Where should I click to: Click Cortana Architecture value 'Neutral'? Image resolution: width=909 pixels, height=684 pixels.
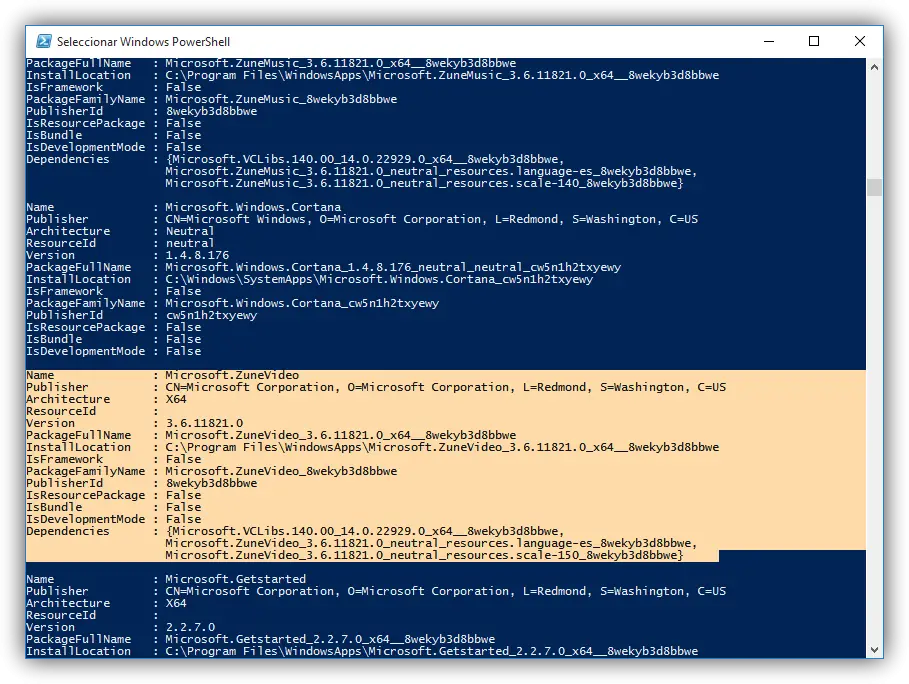(190, 231)
